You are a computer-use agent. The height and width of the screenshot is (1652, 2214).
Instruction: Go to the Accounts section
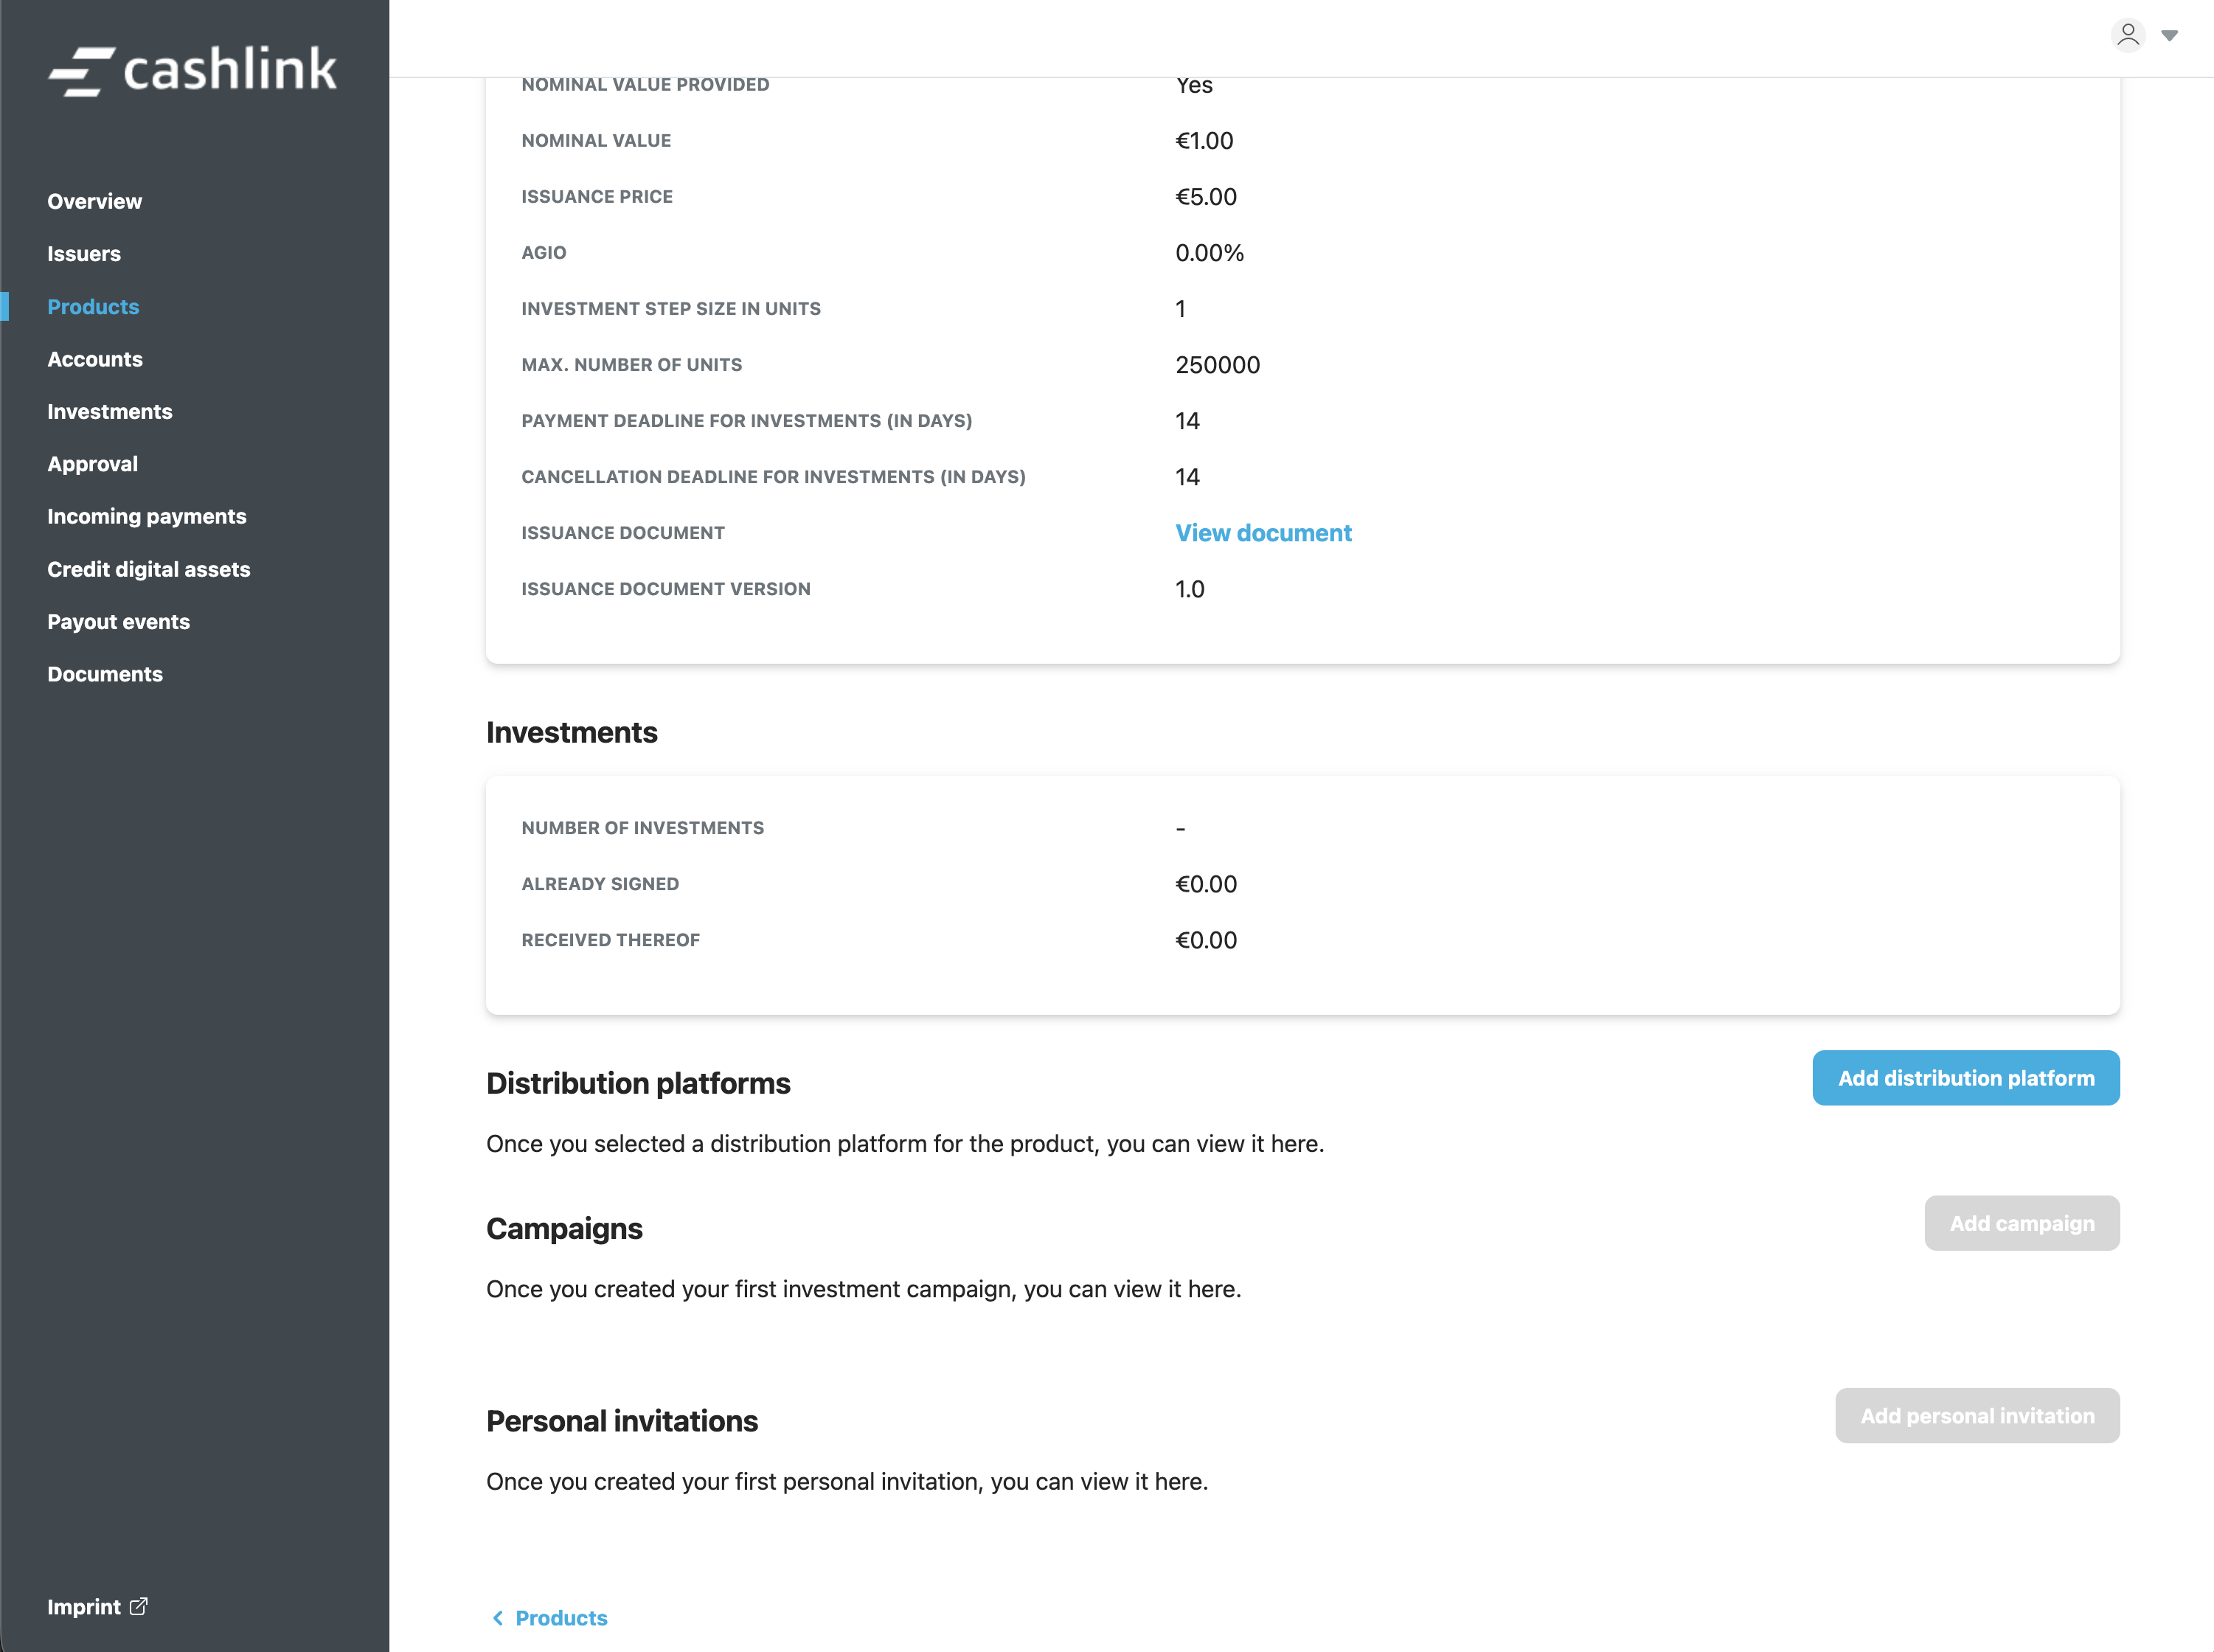tap(94, 359)
